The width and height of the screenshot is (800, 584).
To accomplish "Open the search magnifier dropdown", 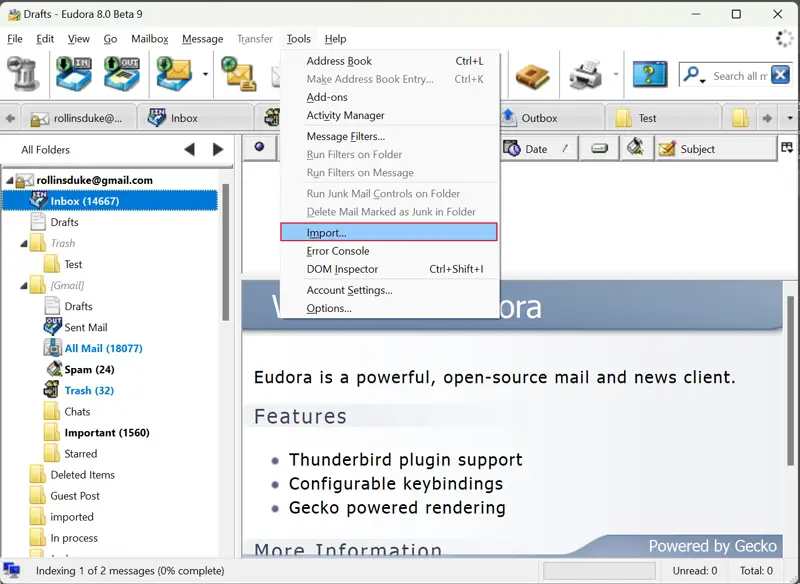I will (694, 75).
